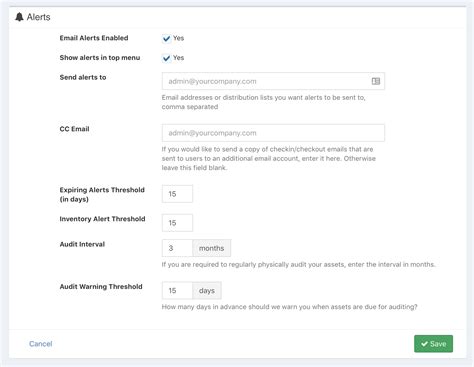Click the days unit label on Audit Warning Threshold
The width and height of the screenshot is (474, 367).
[207, 290]
